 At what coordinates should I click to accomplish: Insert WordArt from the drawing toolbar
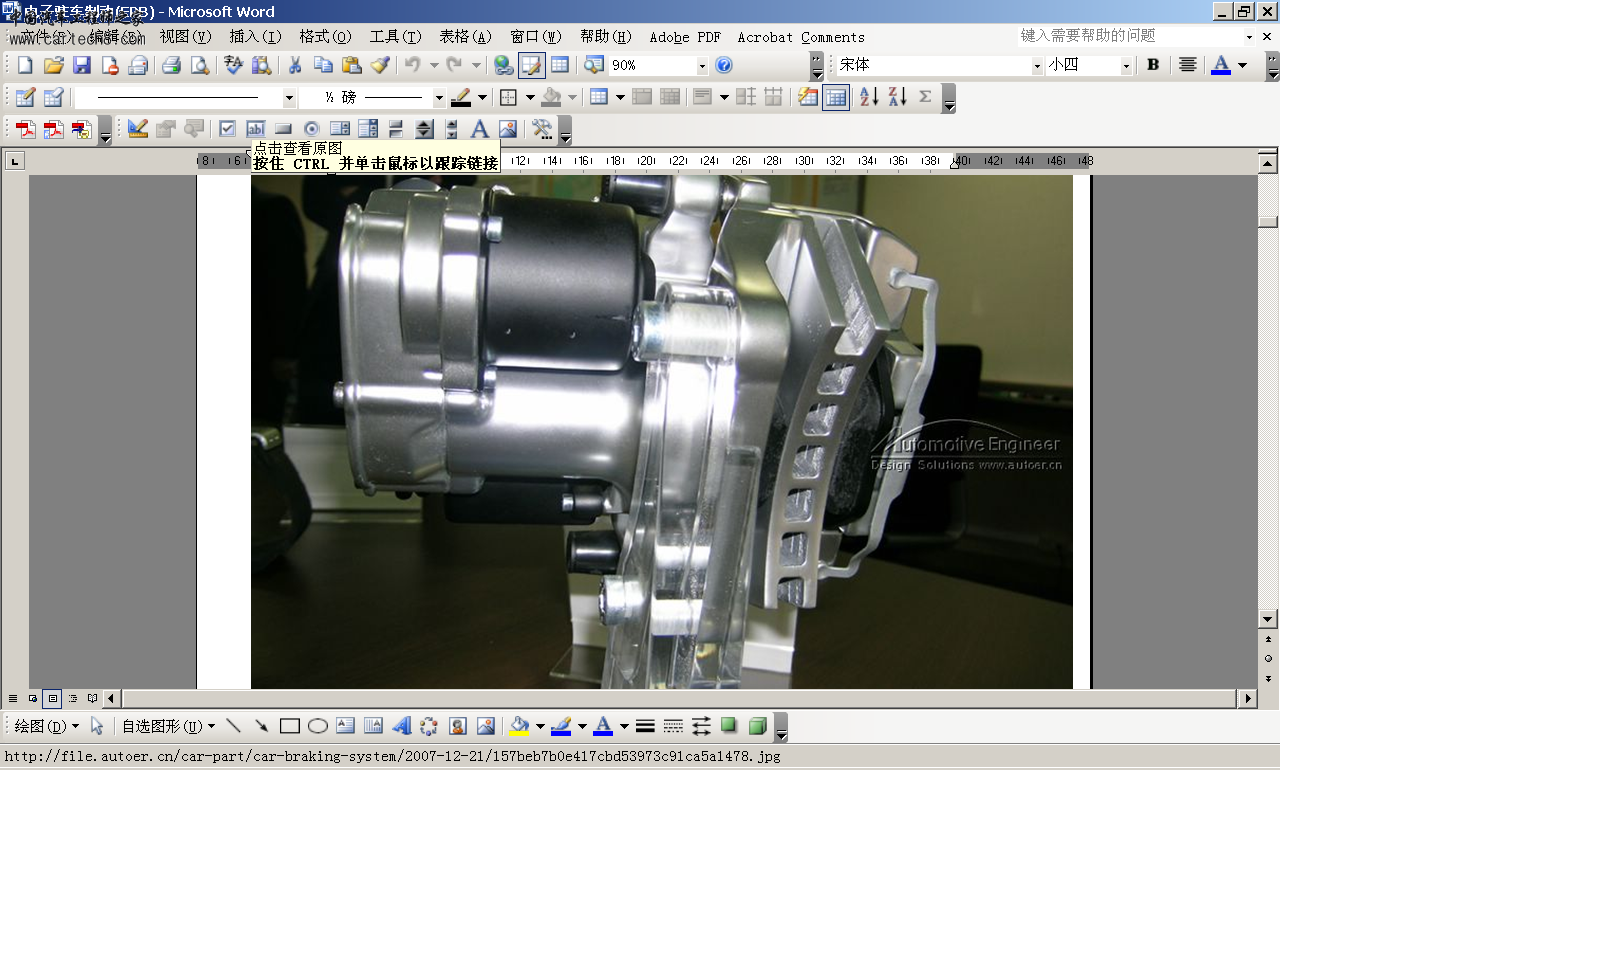[401, 726]
